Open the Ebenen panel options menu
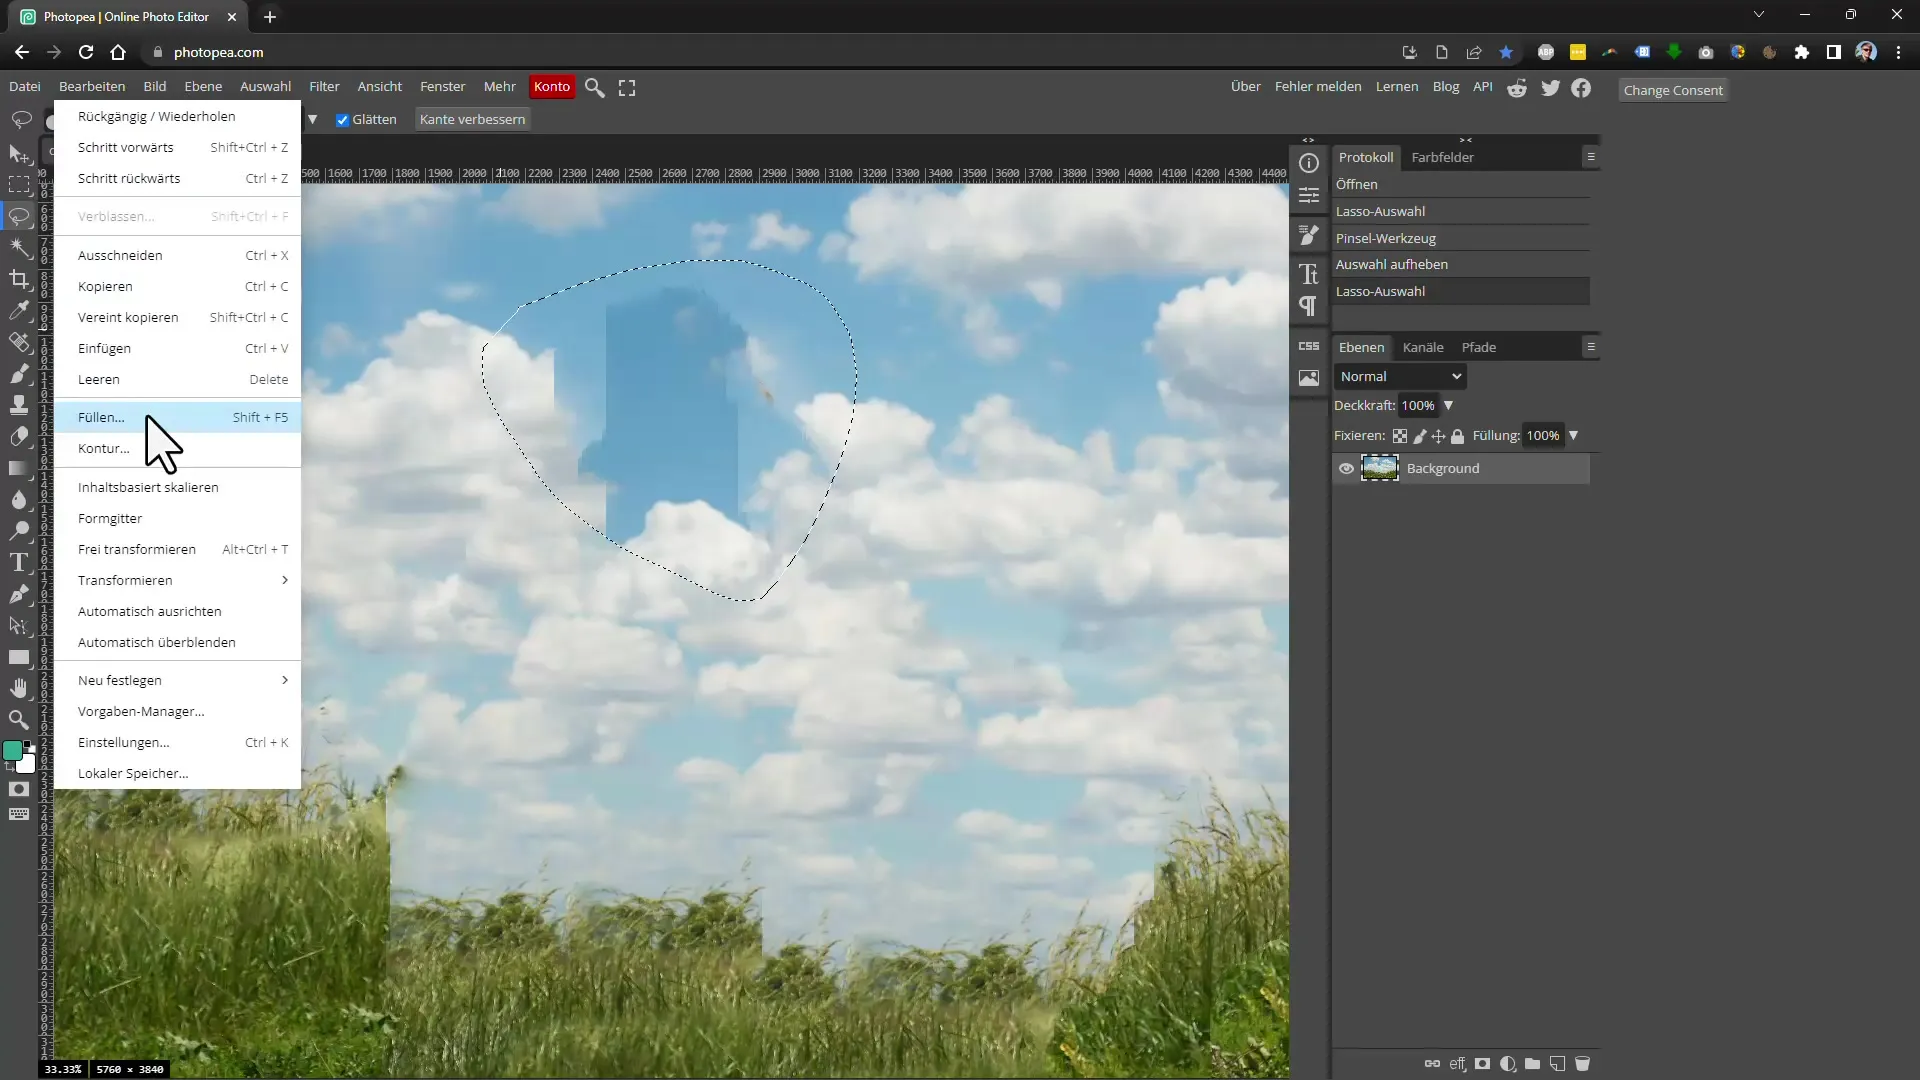The image size is (1920, 1080). 1591,347
